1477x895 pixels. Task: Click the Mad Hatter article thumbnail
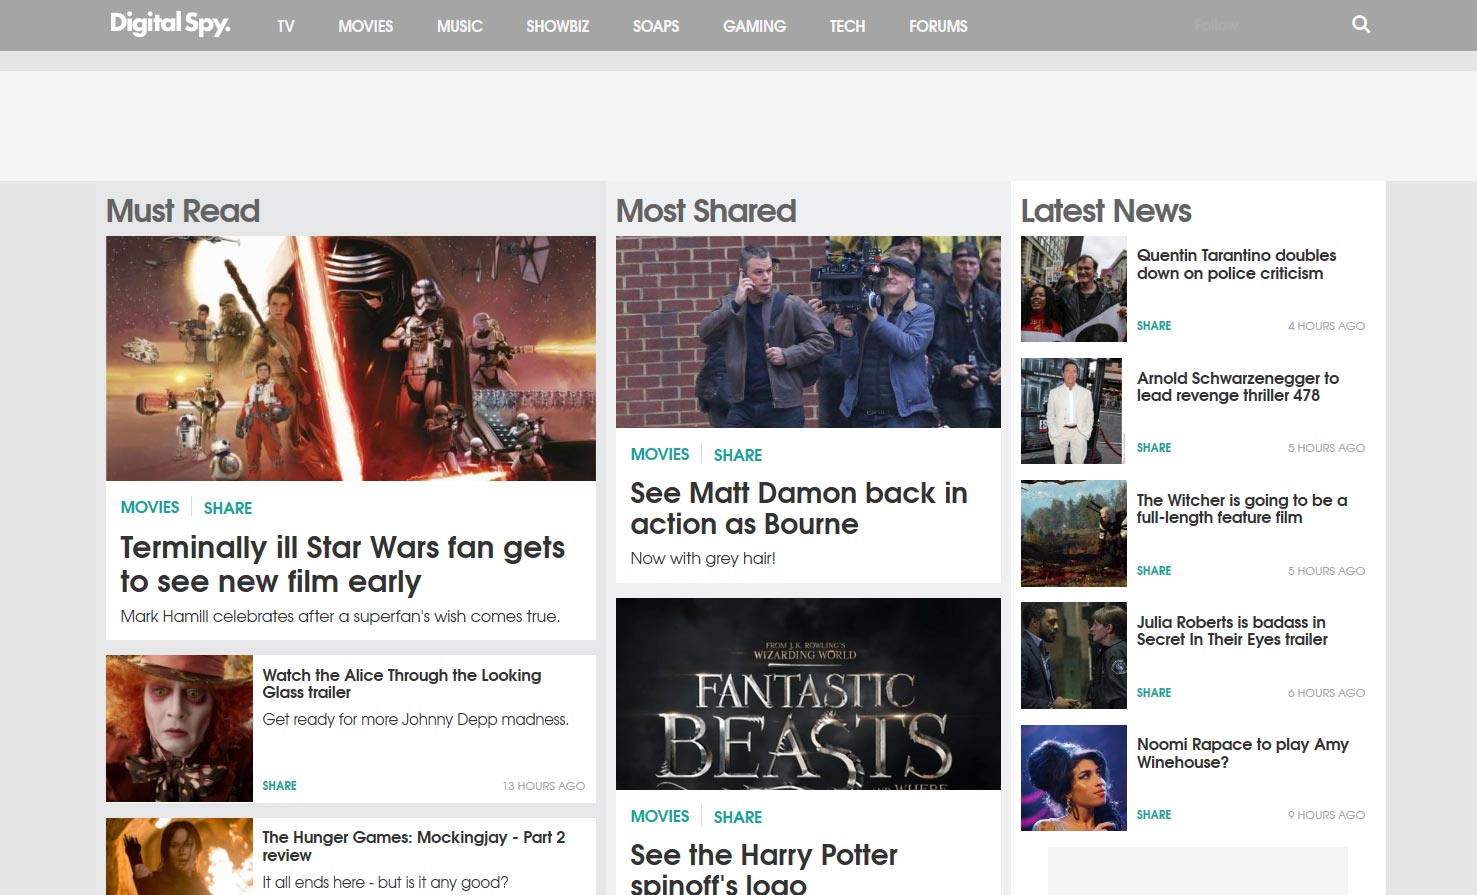179,728
